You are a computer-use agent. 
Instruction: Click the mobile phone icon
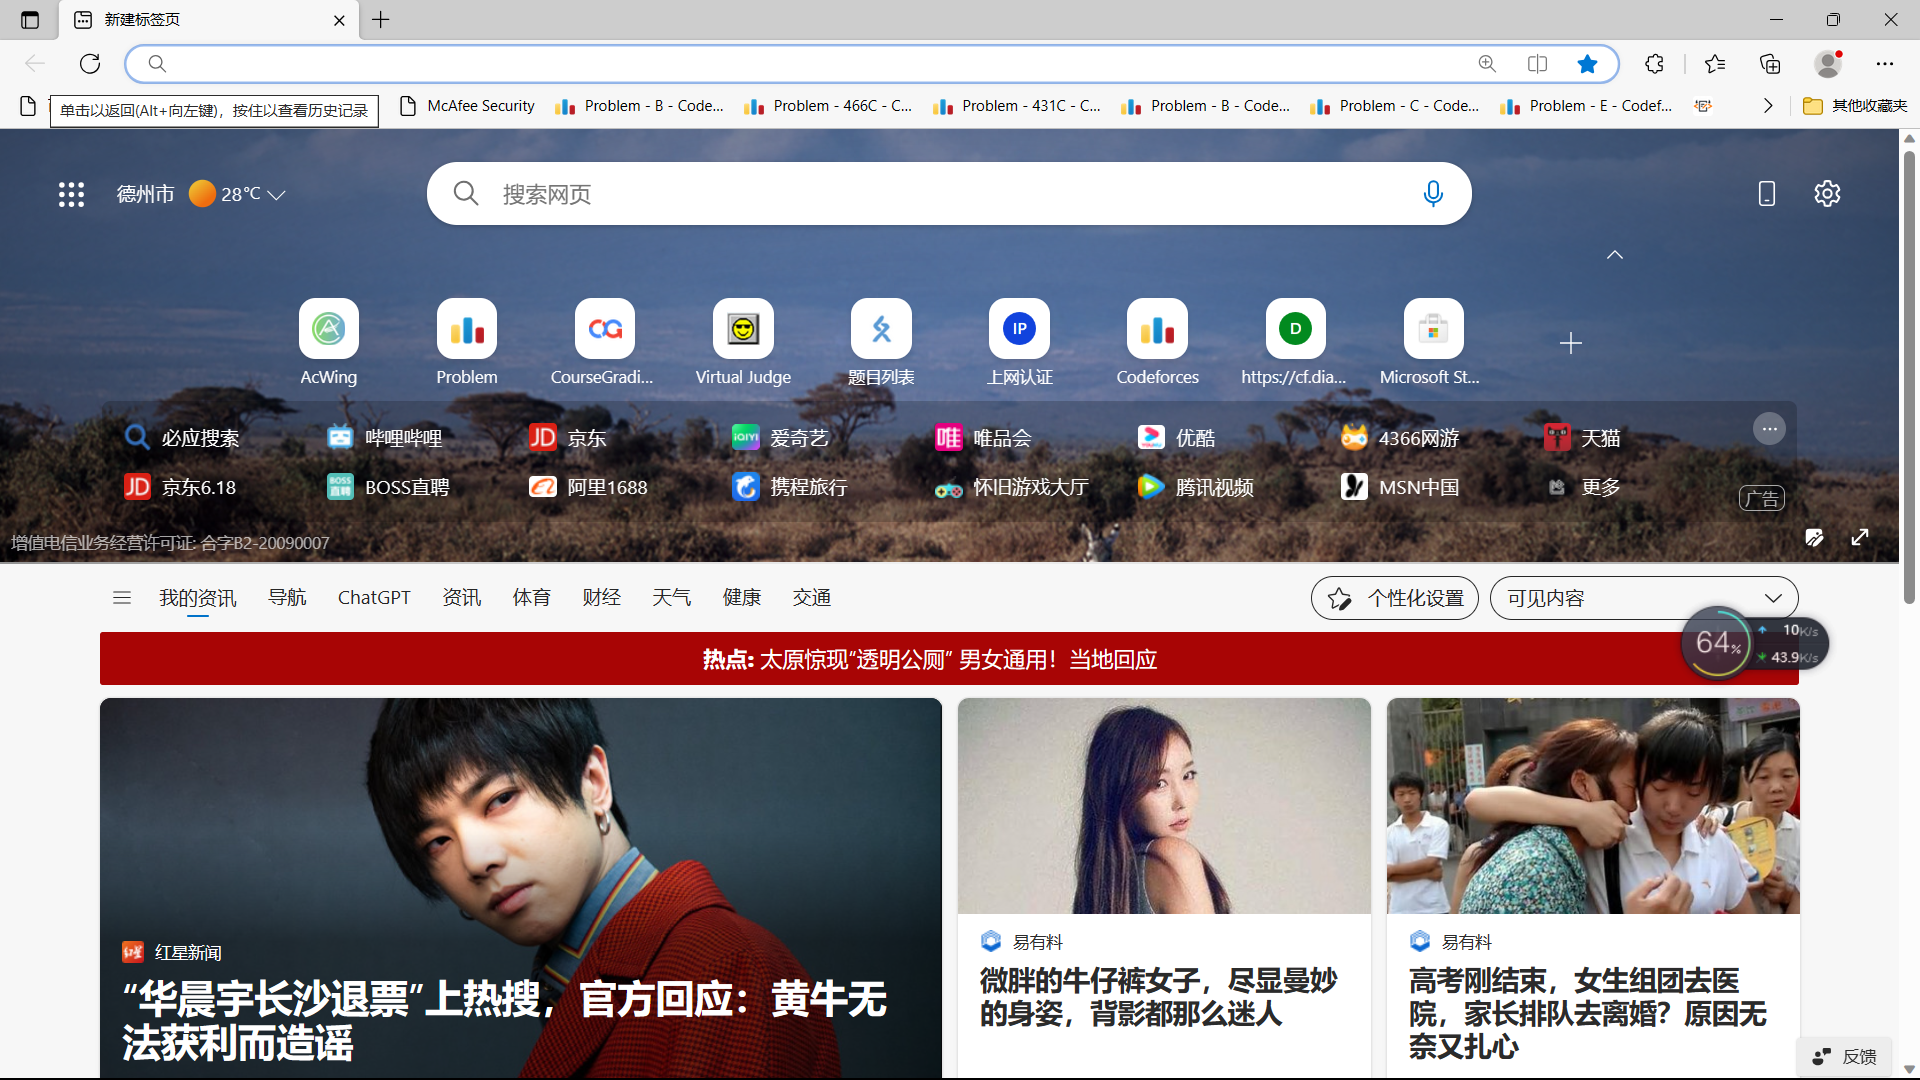pyautogui.click(x=1766, y=194)
